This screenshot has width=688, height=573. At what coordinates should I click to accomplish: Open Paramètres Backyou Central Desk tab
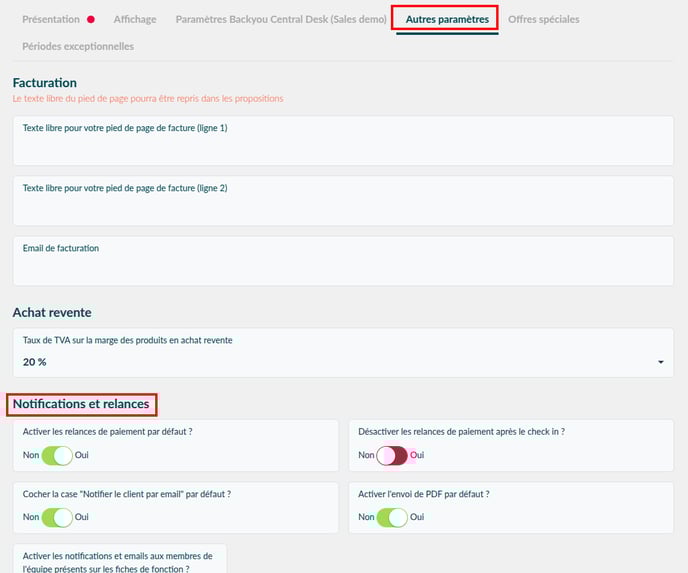coord(281,19)
